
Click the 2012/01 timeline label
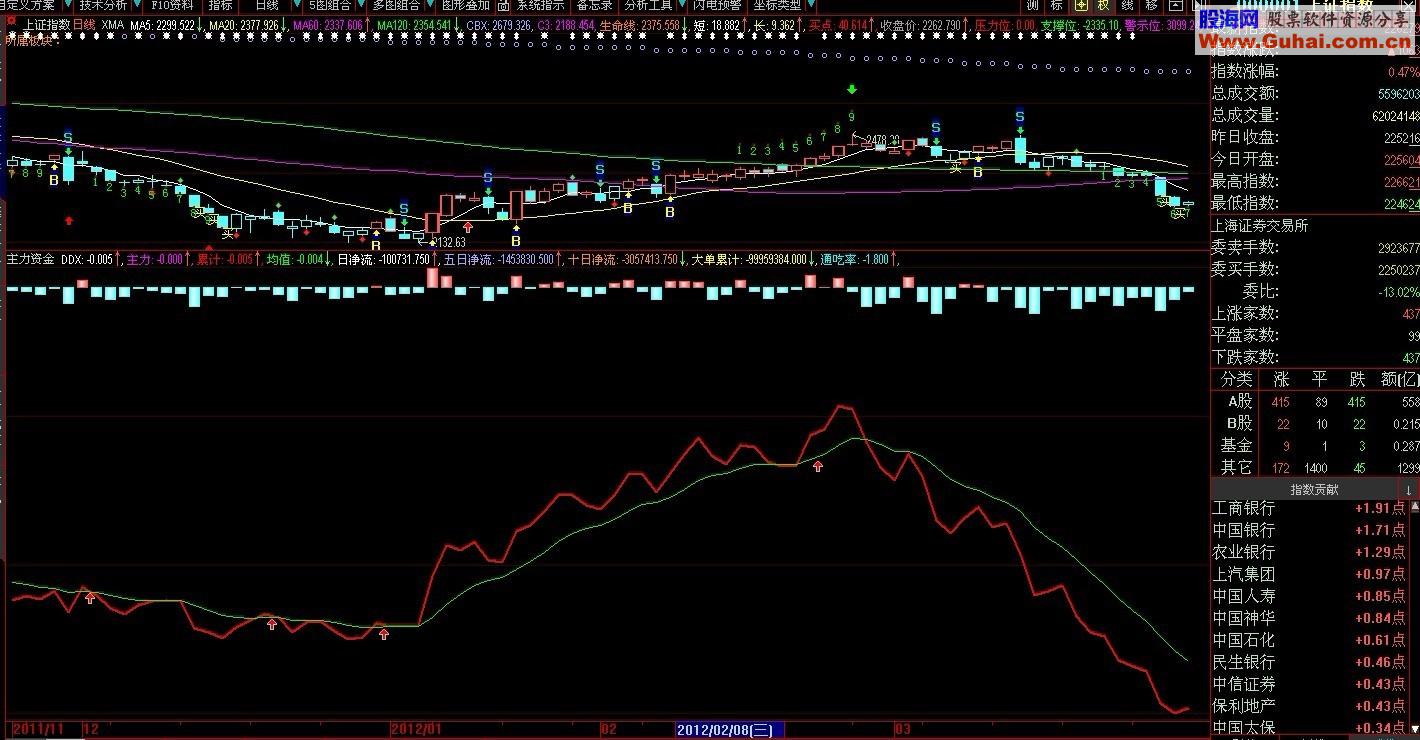(x=415, y=730)
